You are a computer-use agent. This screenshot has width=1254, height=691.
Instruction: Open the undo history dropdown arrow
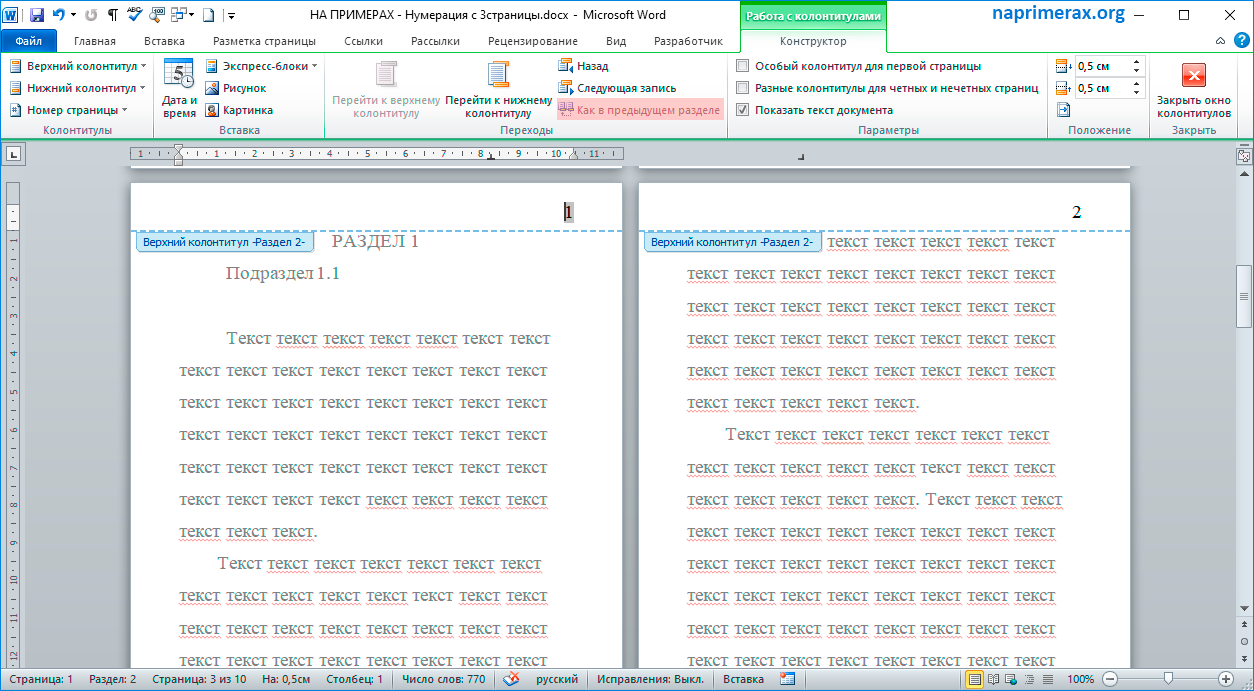(73, 15)
